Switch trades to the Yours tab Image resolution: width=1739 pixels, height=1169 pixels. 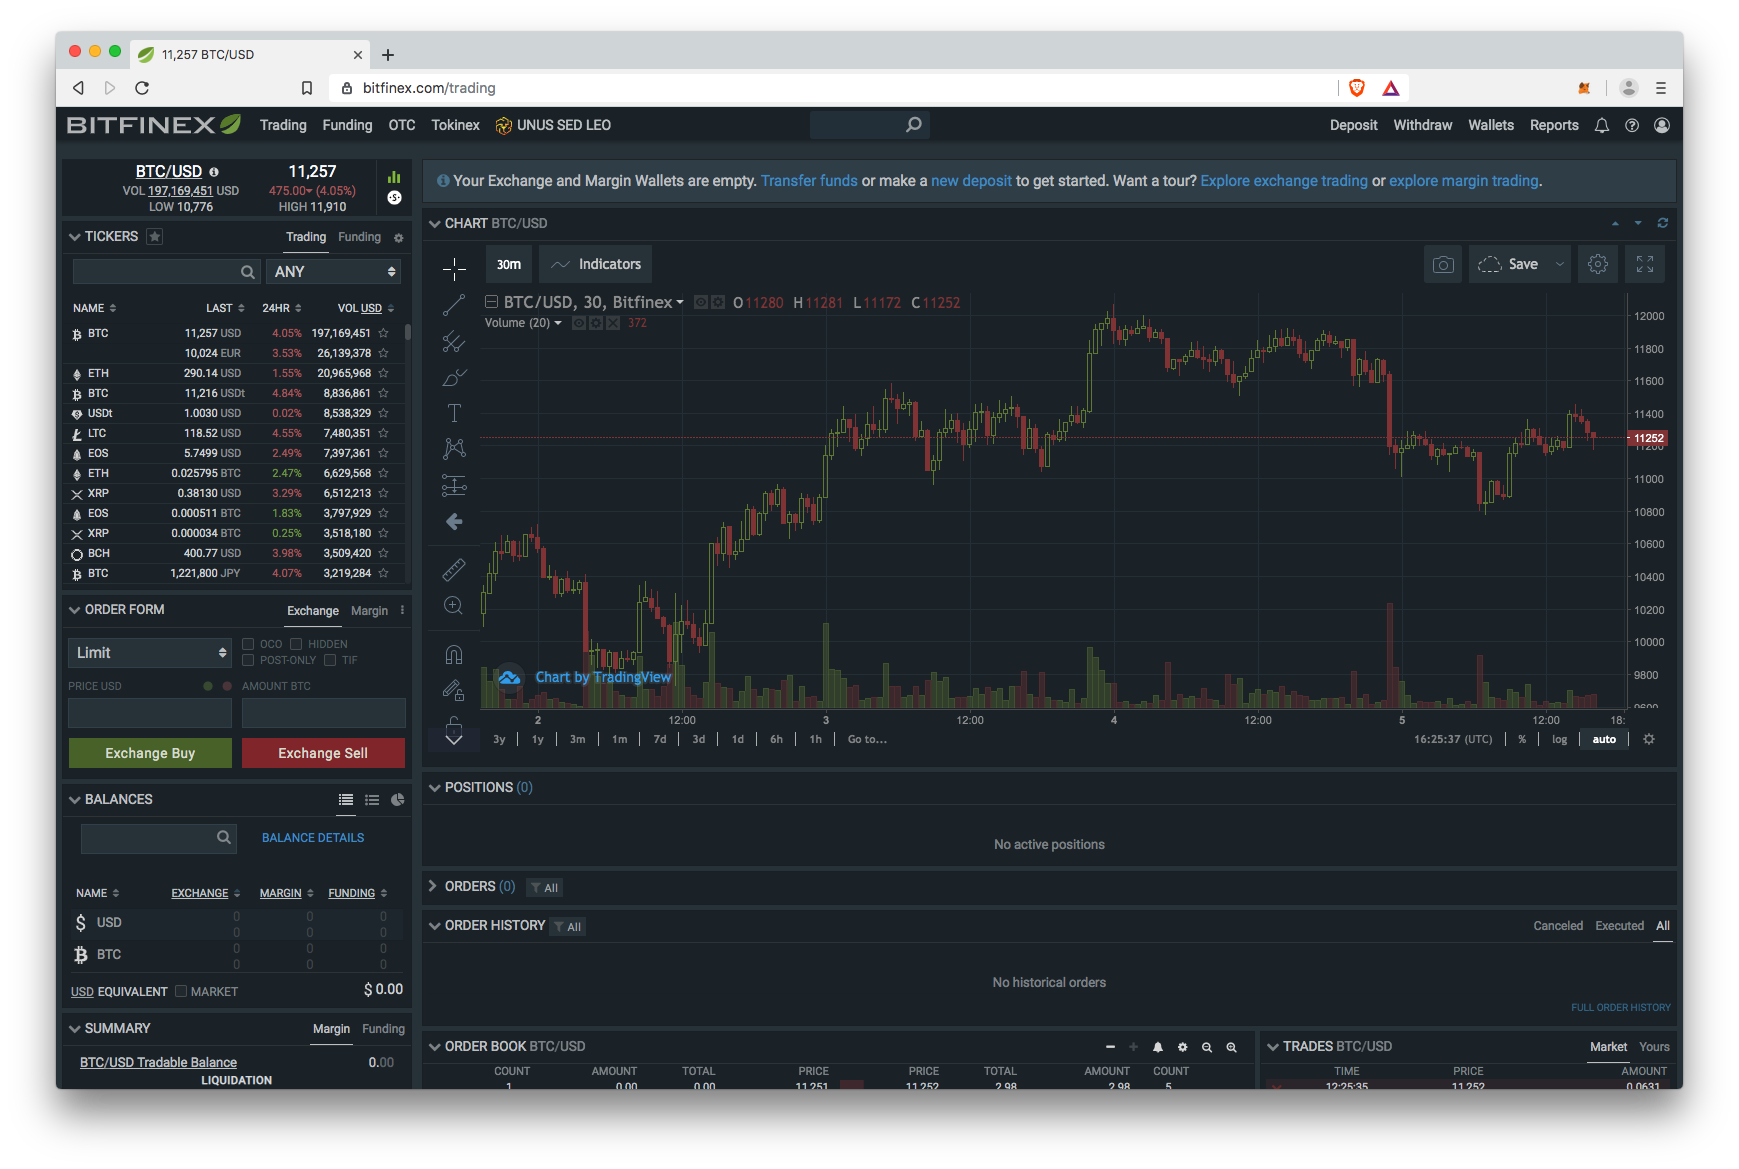1654,1047
